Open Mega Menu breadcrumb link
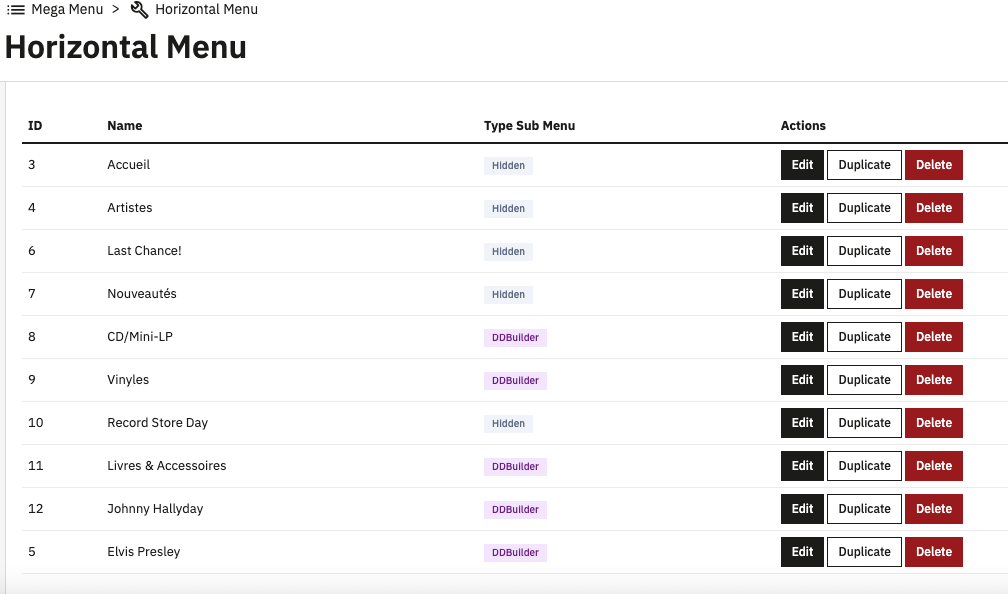Screen dimensions: 1008x594 point(67,10)
